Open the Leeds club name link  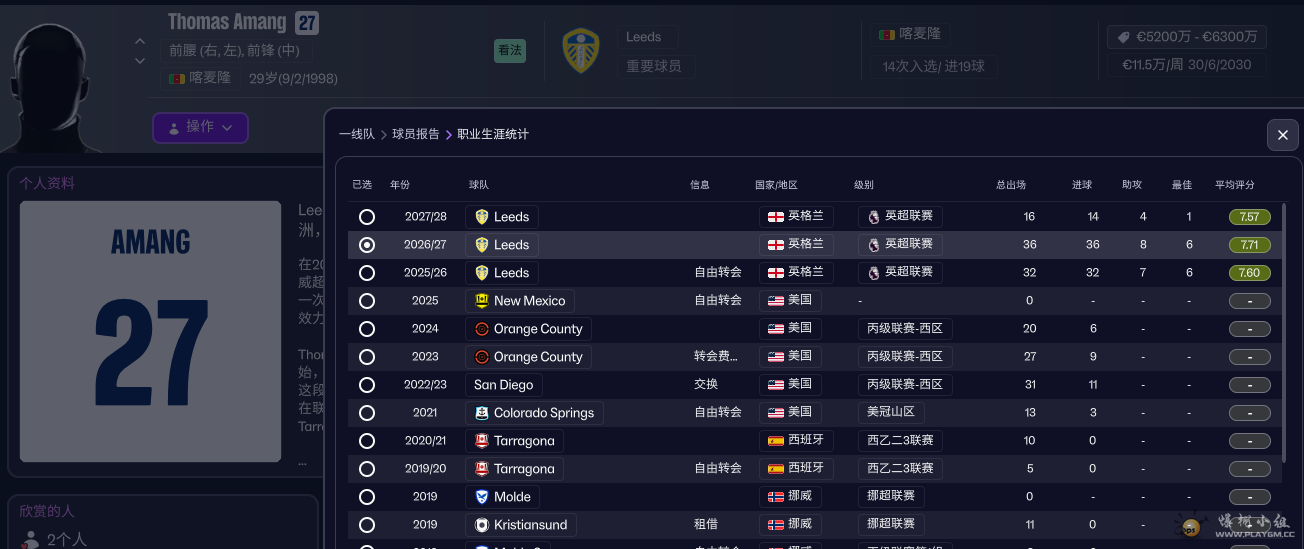(x=643, y=37)
